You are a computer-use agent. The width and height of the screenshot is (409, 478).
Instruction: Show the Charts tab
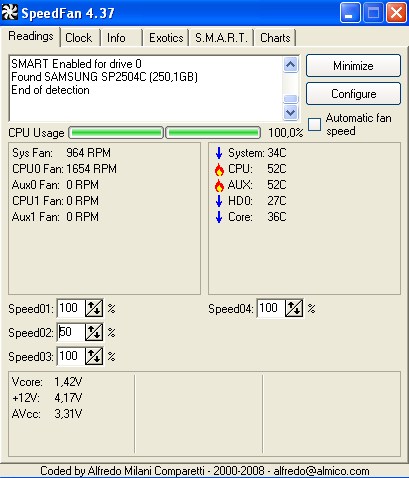pos(275,38)
